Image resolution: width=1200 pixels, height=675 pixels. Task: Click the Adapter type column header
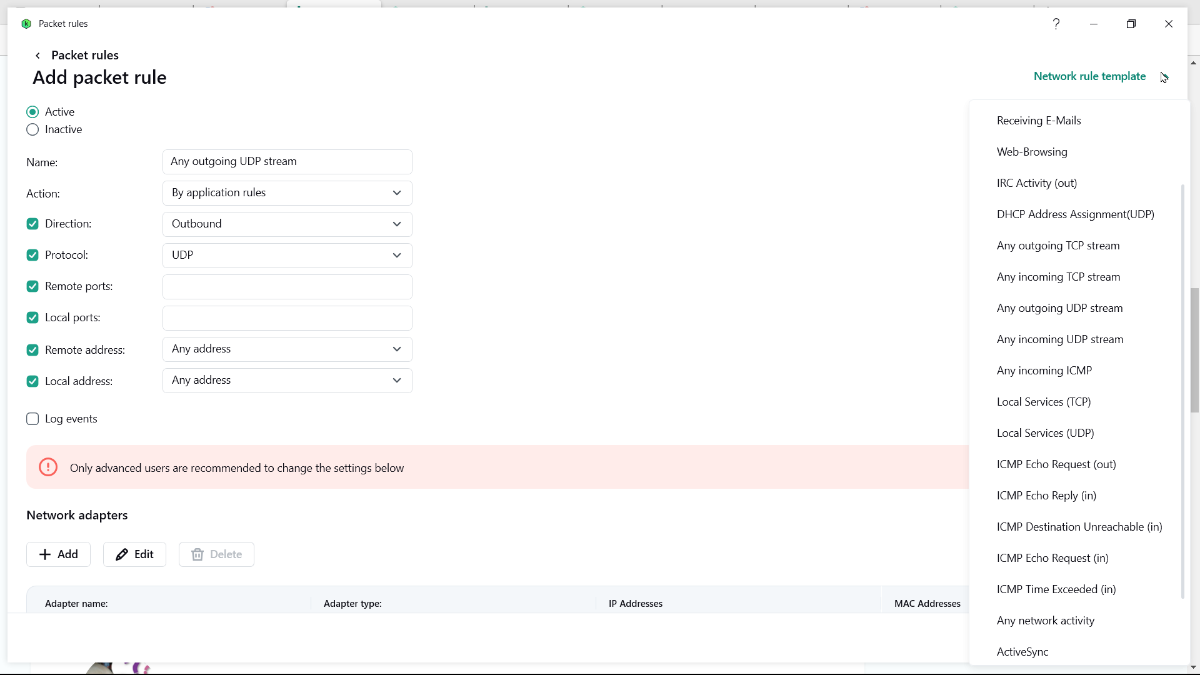[x=353, y=604]
